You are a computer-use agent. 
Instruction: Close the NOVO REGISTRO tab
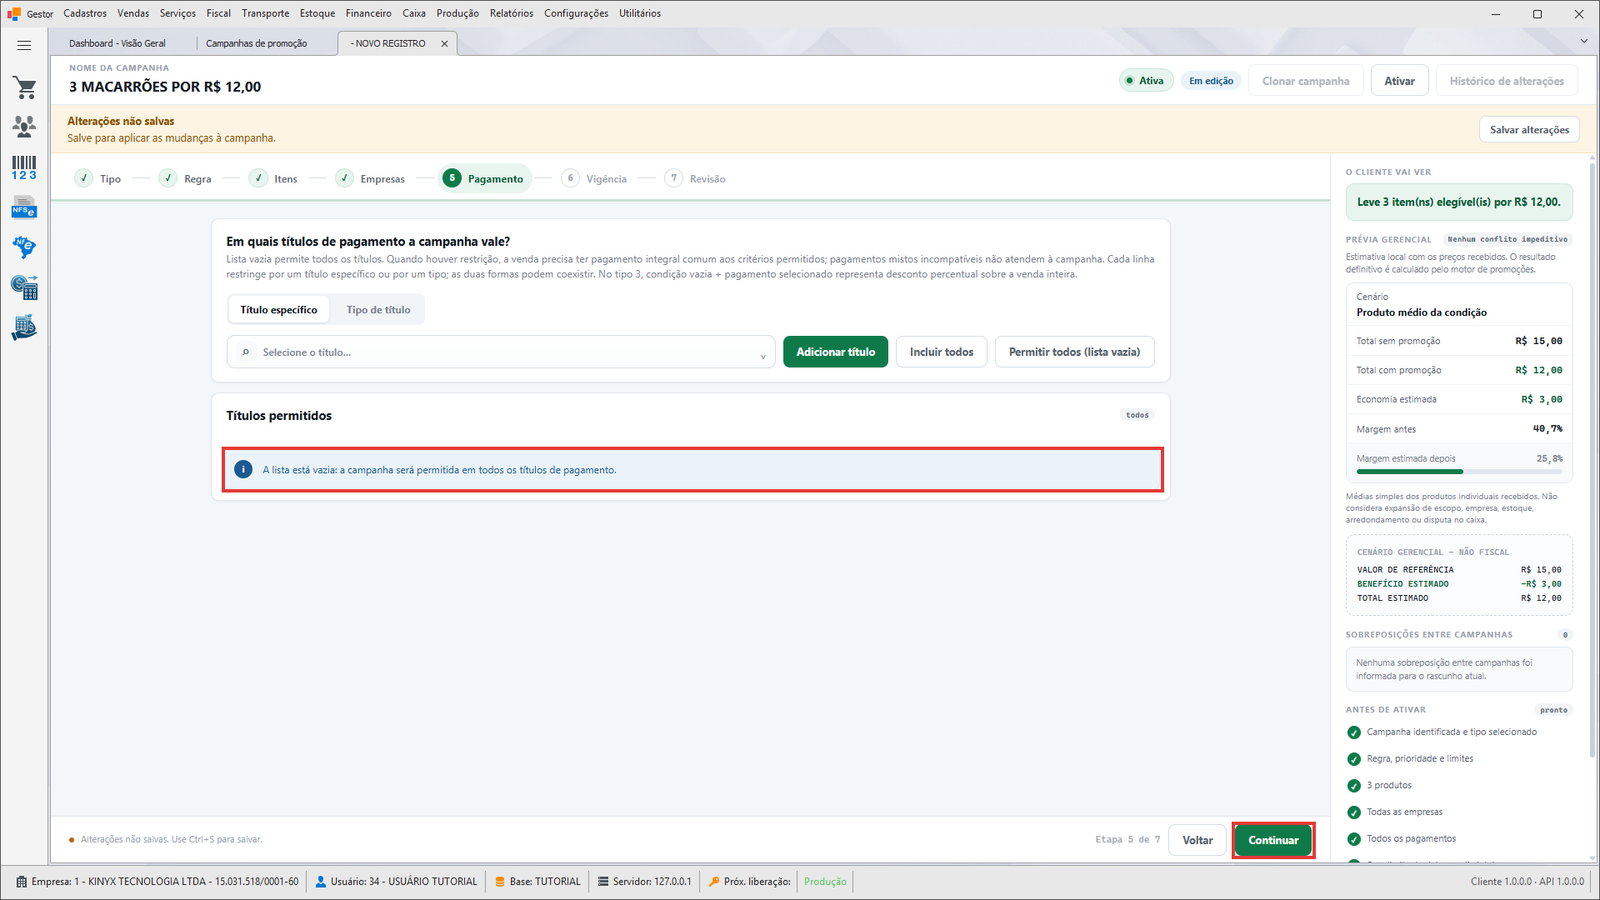pyautogui.click(x=444, y=44)
